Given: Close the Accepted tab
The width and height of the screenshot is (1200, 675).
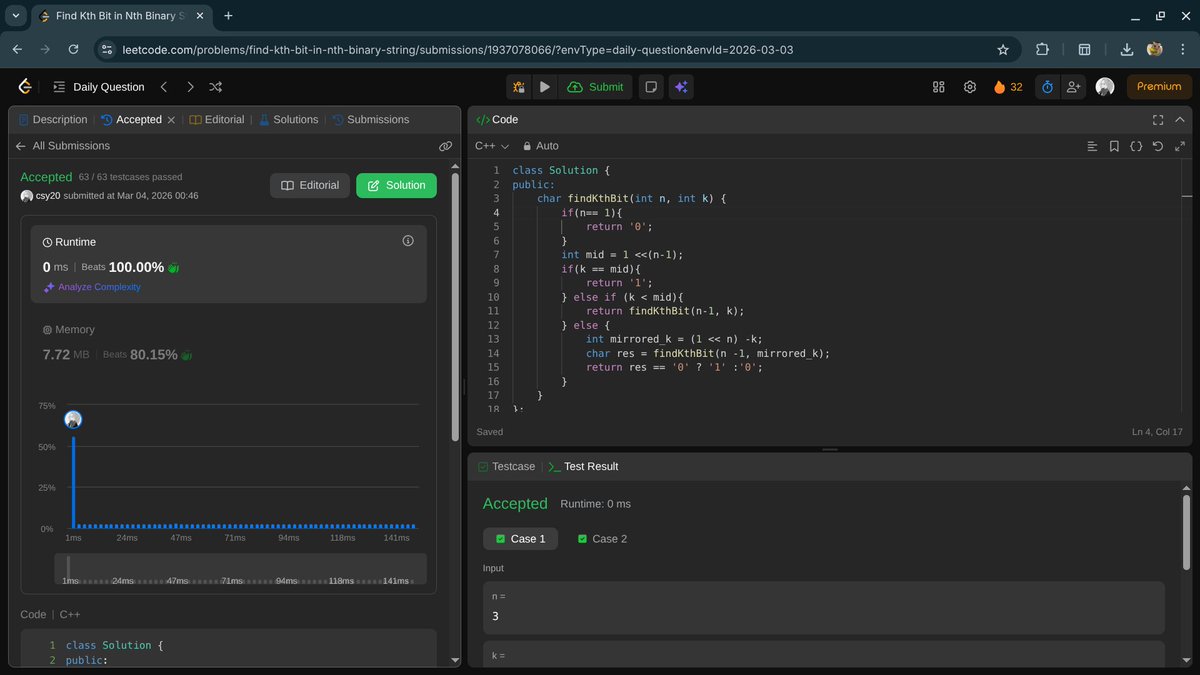Looking at the screenshot, I should coord(171,119).
